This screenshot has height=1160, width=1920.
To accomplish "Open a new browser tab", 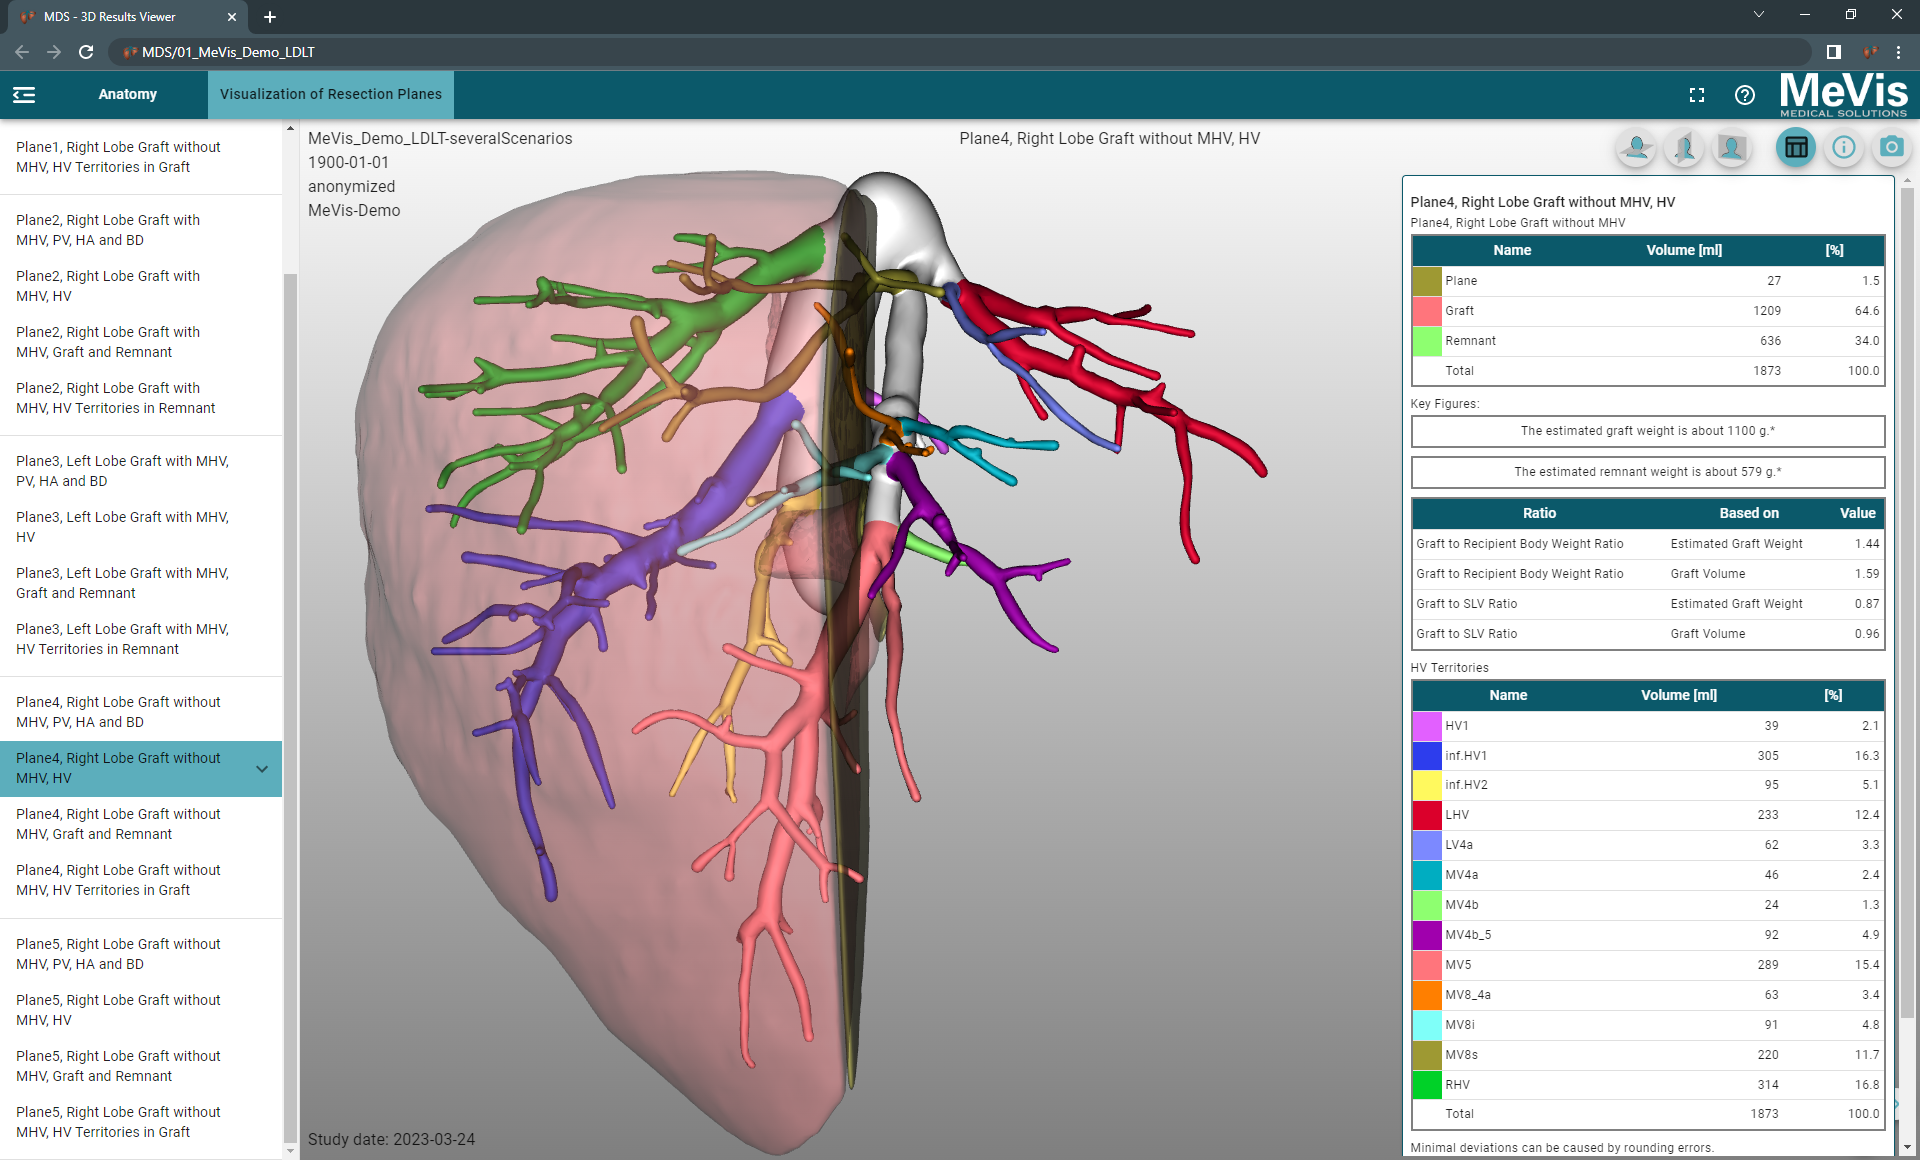I will [270, 17].
